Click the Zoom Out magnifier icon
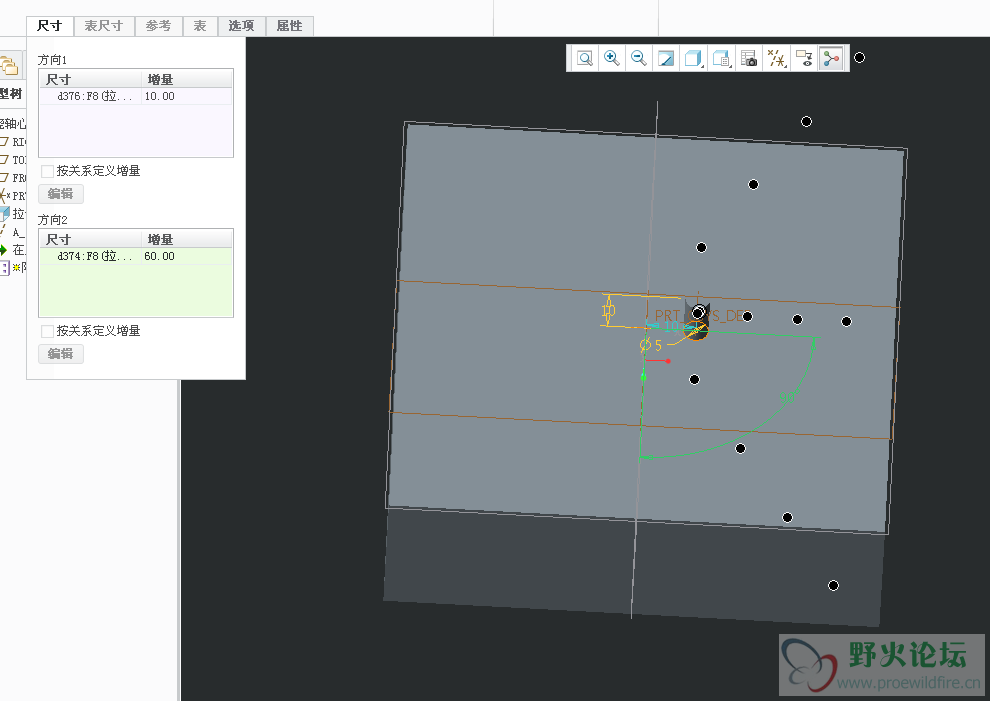Viewport: 990px width, 701px height. [x=638, y=59]
